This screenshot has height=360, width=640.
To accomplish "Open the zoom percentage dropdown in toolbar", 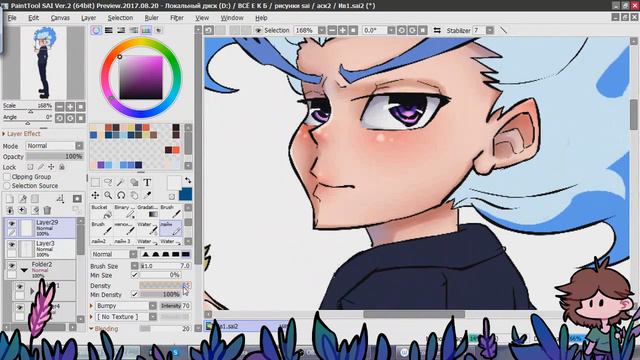I will click(x=322, y=31).
